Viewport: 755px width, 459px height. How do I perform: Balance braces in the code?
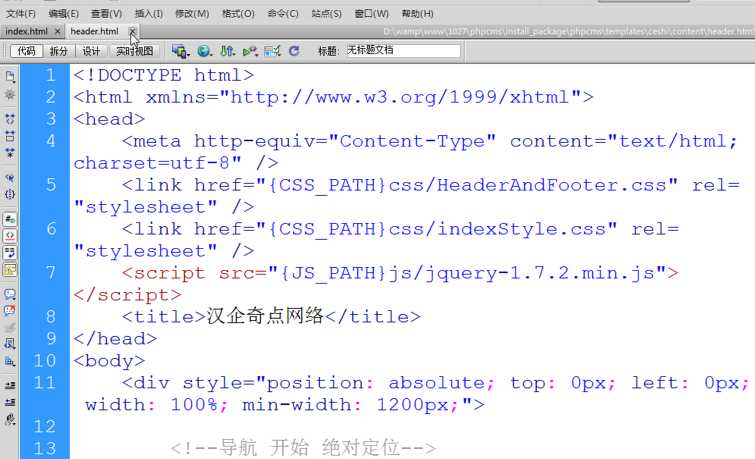[x=10, y=194]
